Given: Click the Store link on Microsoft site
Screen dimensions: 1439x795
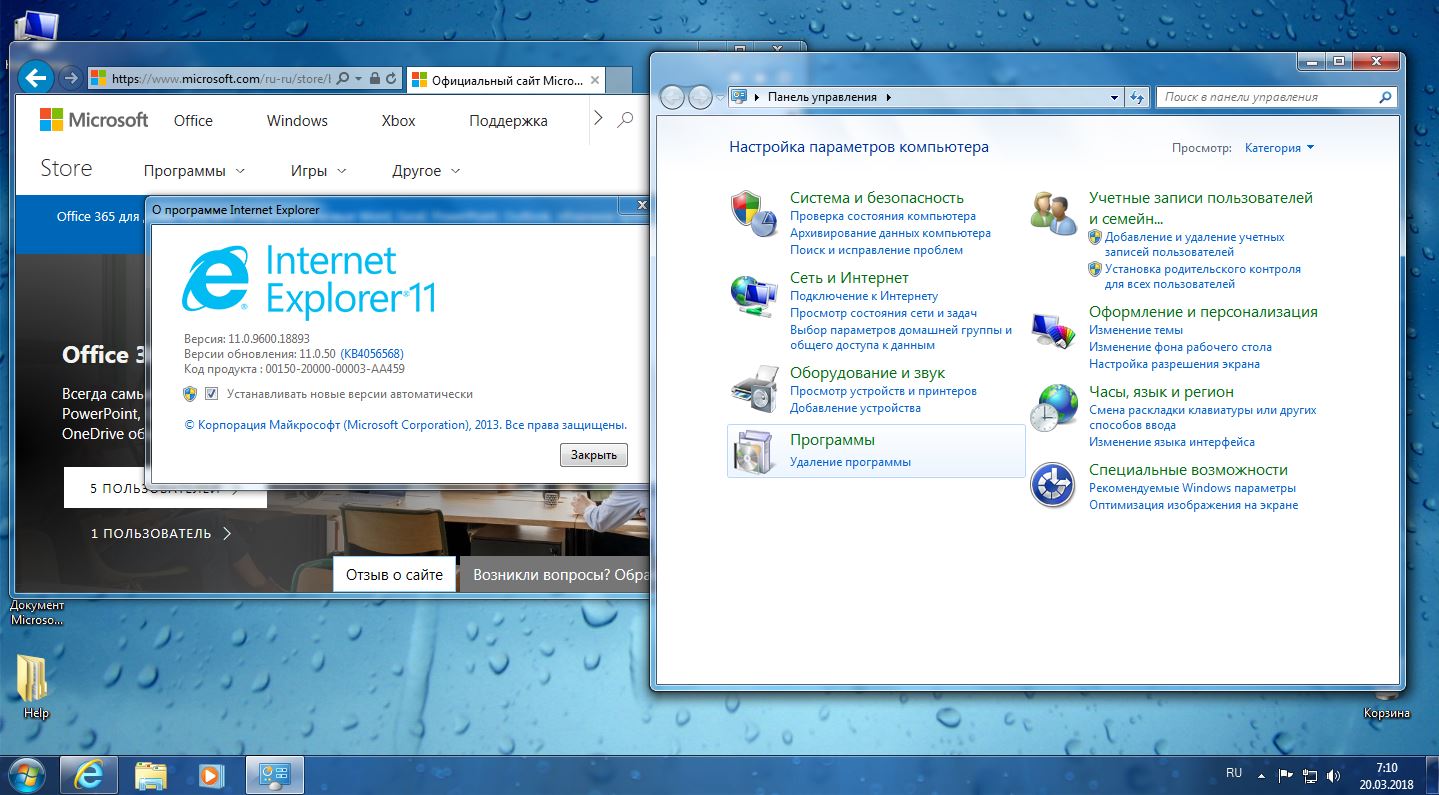Looking at the screenshot, I should 66,169.
